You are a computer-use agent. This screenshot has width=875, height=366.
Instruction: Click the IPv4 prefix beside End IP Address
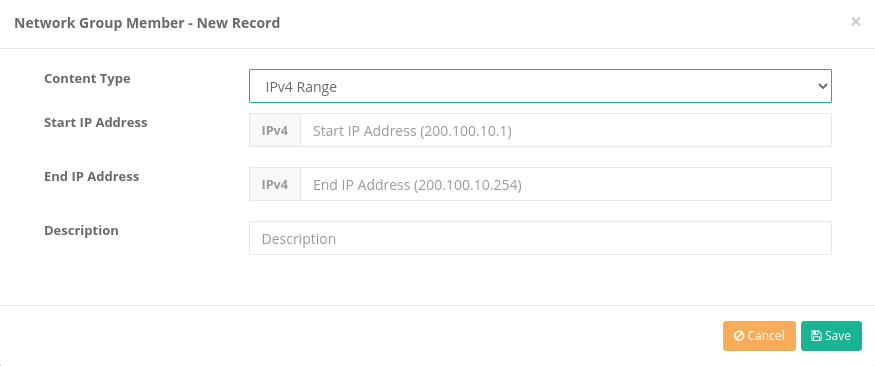(x=275, y=184)
